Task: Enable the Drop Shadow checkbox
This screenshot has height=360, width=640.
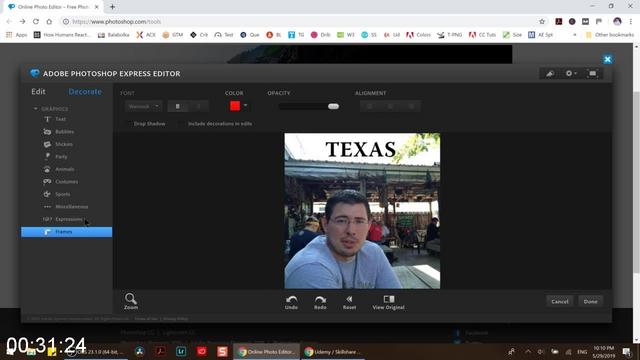Action: [x=129, y=124]
